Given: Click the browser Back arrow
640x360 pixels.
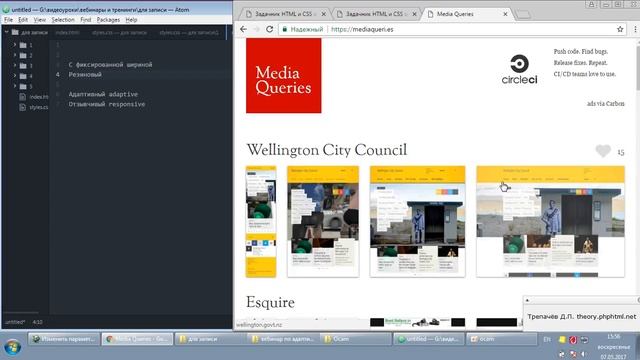Looking at the screenshot, I should click(x=244, y=29).
